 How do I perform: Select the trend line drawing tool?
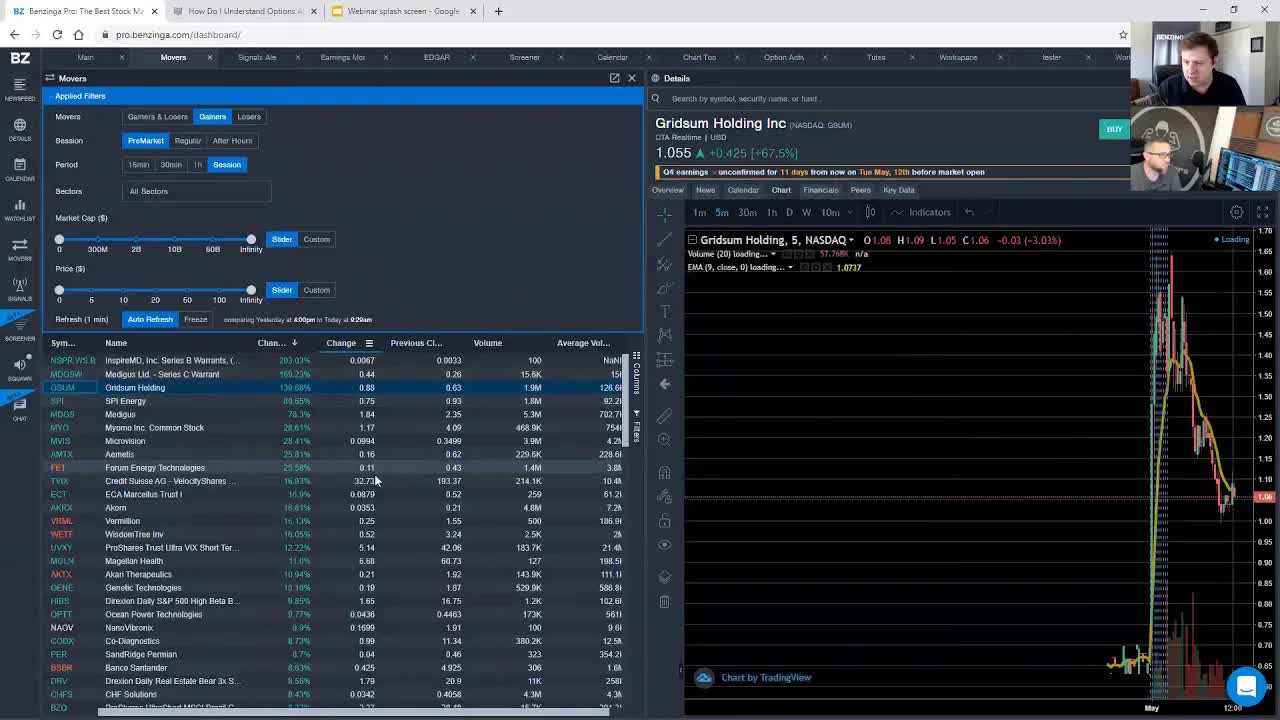click(x=664, y=240)
